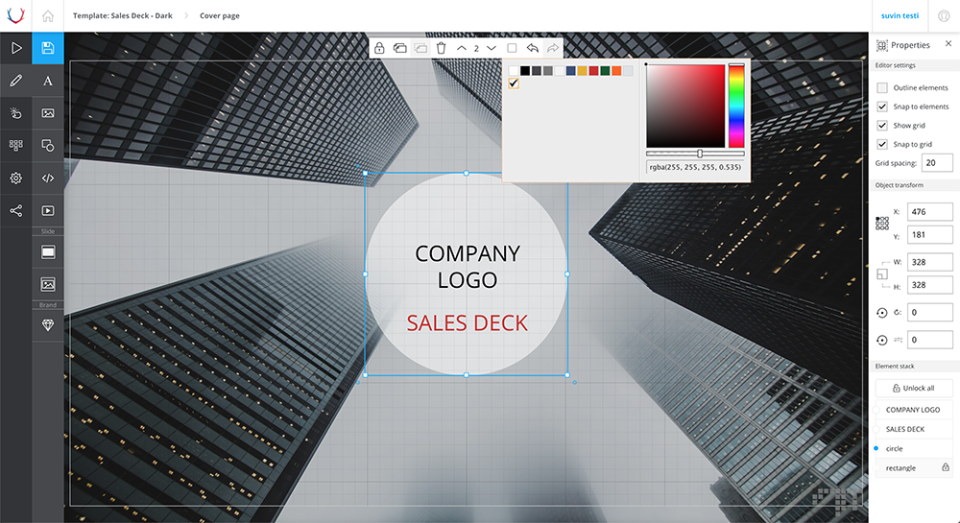Image resolution: width=960 pixels, height=523 pixels.
Task: Click the opacity slider handle
Action: pyautogui.click(x=700, y=154)
